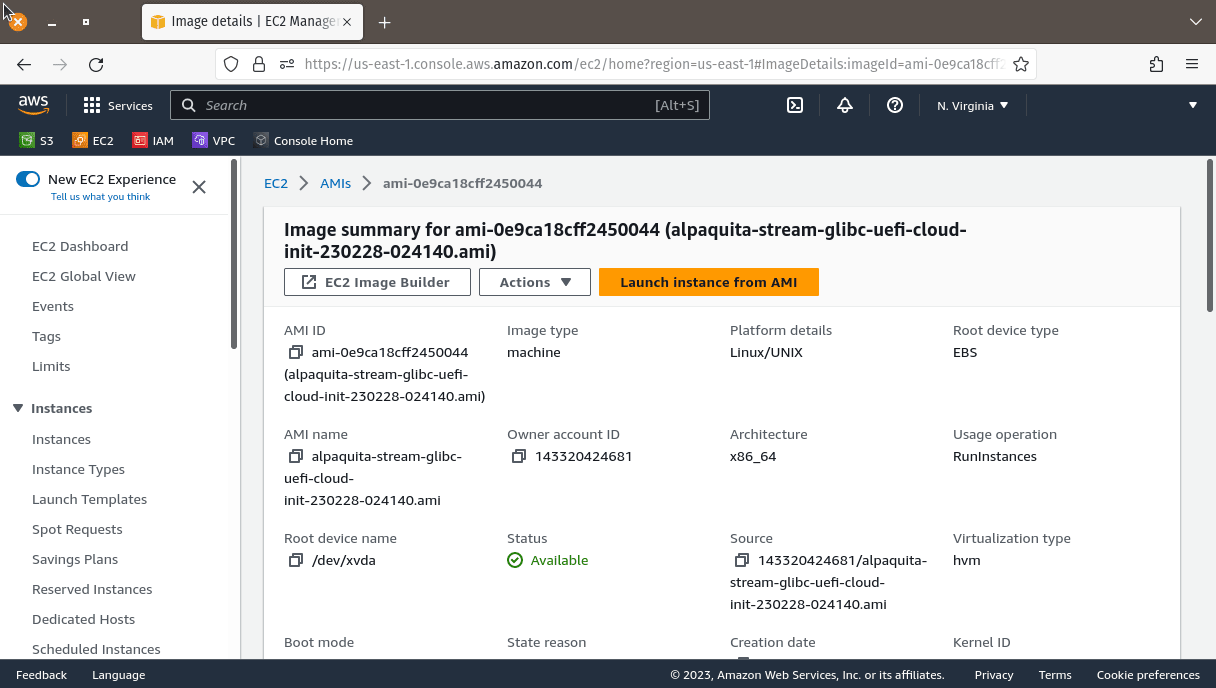Image resolution: width=1216 pixels, height=688 pixels.
Task: Copy the Owner account ID
Action: (519, 456)
